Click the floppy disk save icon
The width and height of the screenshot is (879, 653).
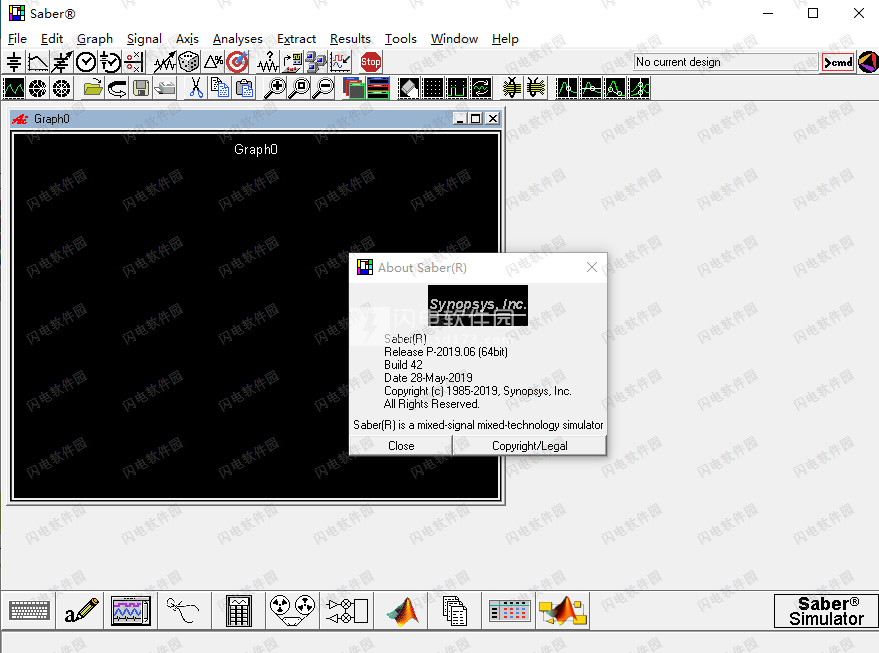point(141,89)
